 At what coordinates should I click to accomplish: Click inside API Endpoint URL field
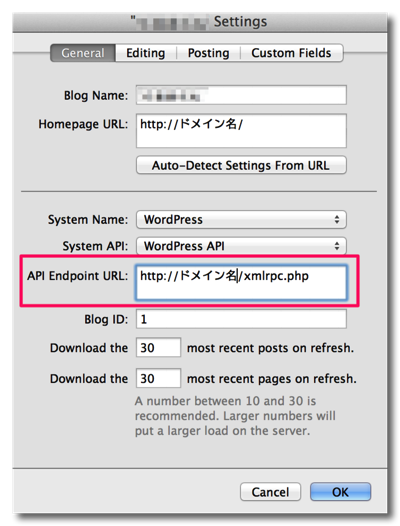pos(241,282)
